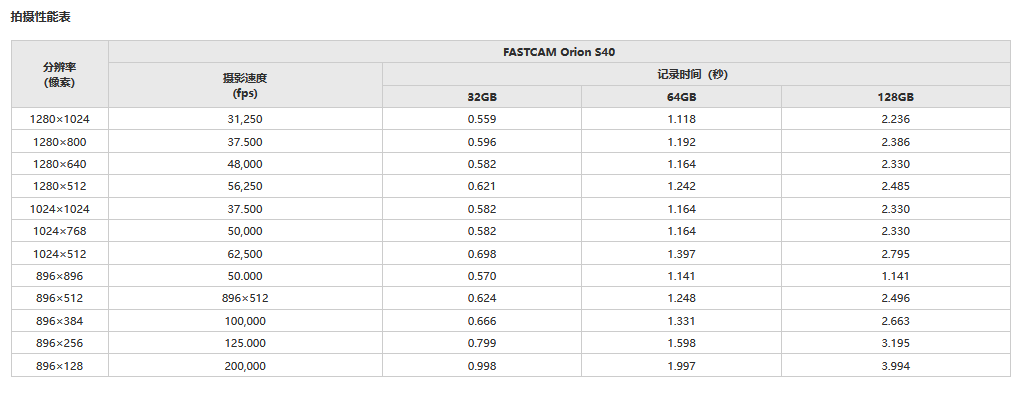1024x412 pixels.
Task: Click the 896×384 resolution cell
Action: point(60,321)
